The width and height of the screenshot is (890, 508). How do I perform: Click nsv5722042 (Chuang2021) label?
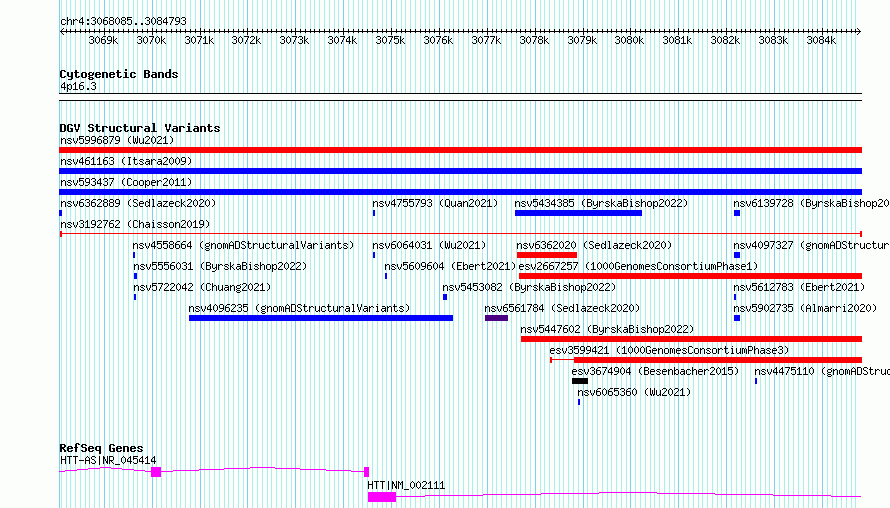click(x=202, y=287)
